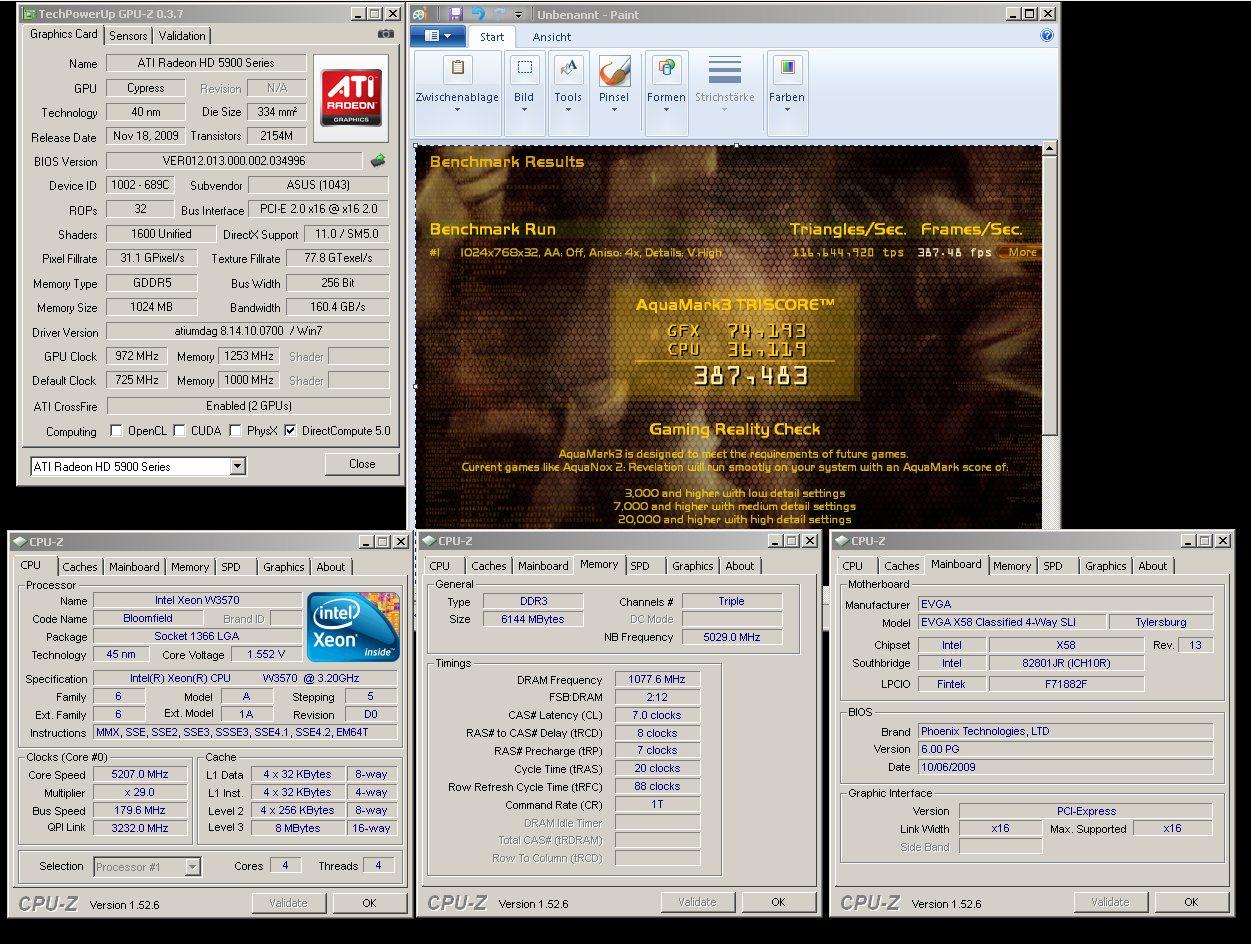Toggle the CUDA checkbox in GPU-Z
Viewport: 1251px width, 944px height.
pyautogui.click(x=180, y=431)
